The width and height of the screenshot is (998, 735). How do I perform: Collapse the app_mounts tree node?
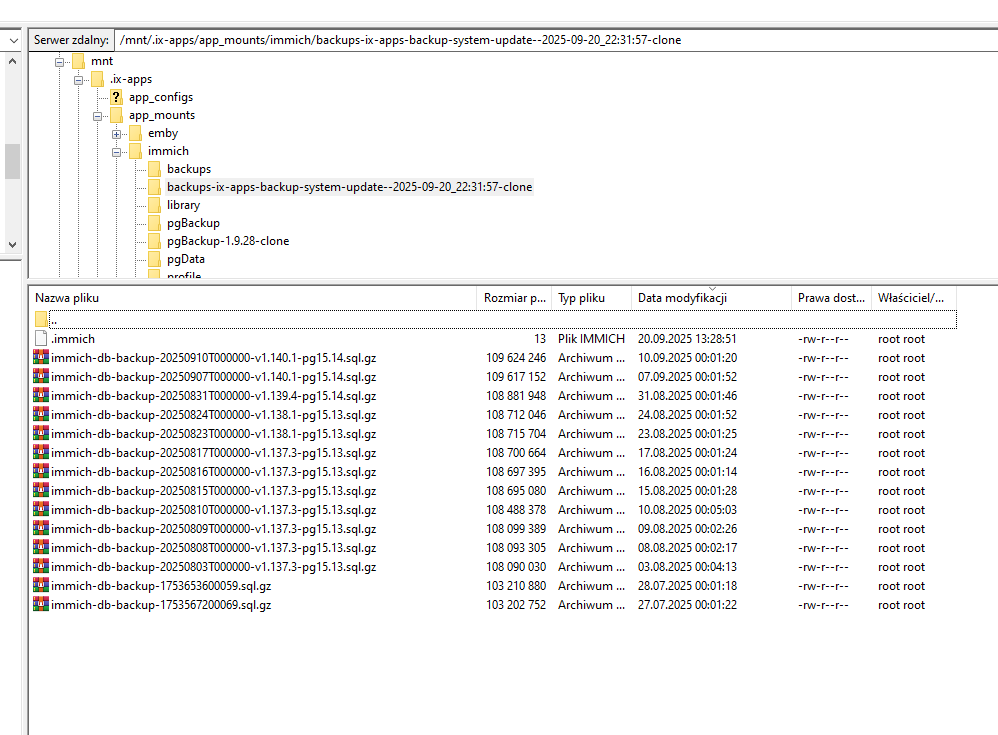[97, 116]
